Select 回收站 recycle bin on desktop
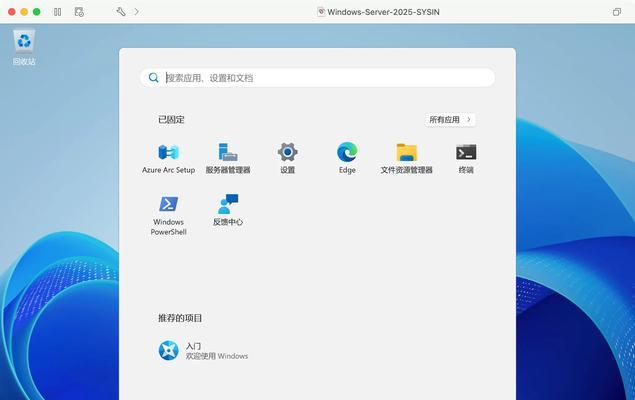This screenshot has height=400, width=635. click(x=24, y=47)
